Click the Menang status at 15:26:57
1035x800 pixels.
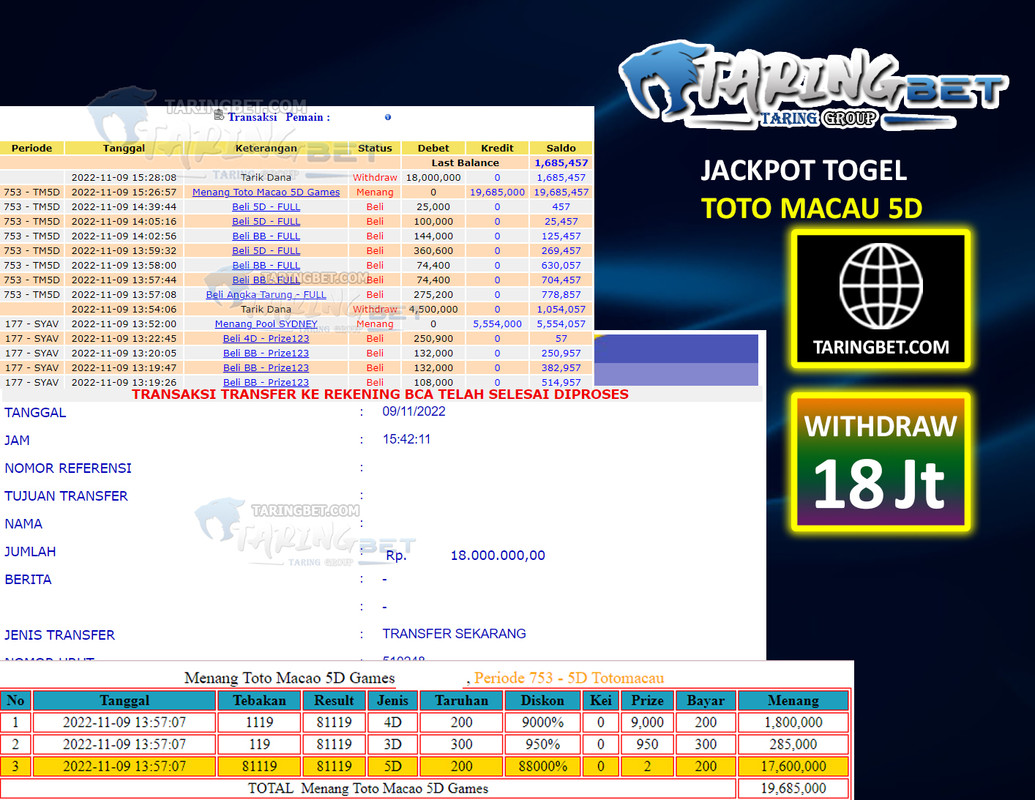(375, 192)
